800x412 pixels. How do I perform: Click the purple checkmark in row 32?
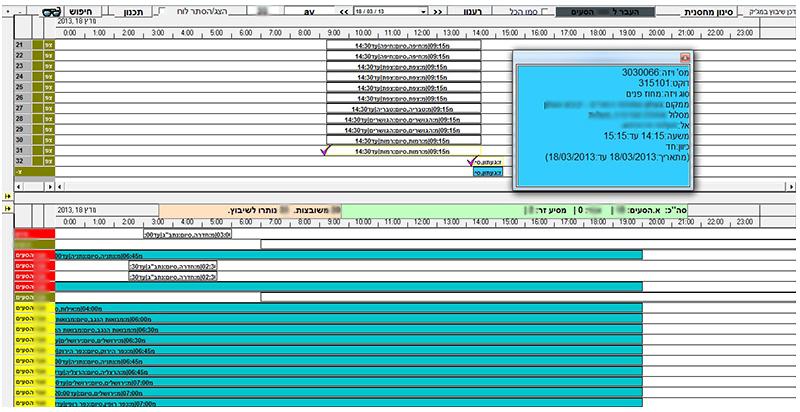point(472,162)
